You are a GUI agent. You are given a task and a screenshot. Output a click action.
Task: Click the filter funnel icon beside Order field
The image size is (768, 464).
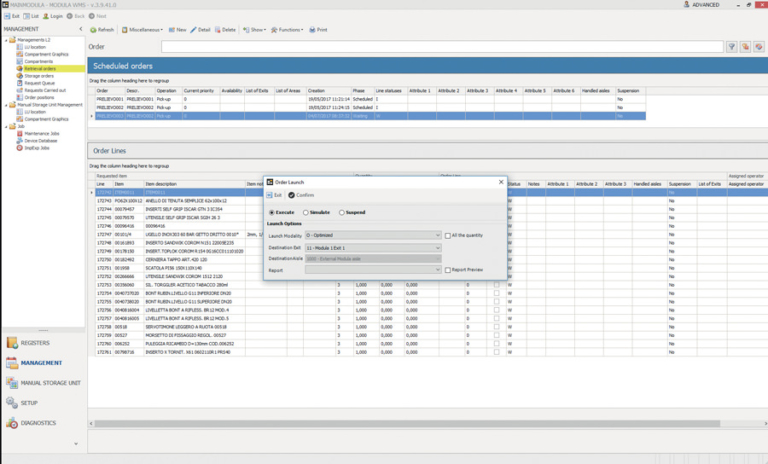pos(731,47)
